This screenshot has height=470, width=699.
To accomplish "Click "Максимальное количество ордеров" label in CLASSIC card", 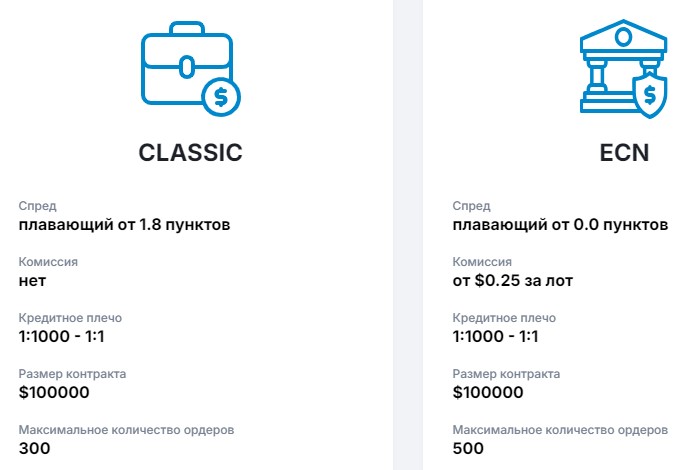I will (126, 430).
